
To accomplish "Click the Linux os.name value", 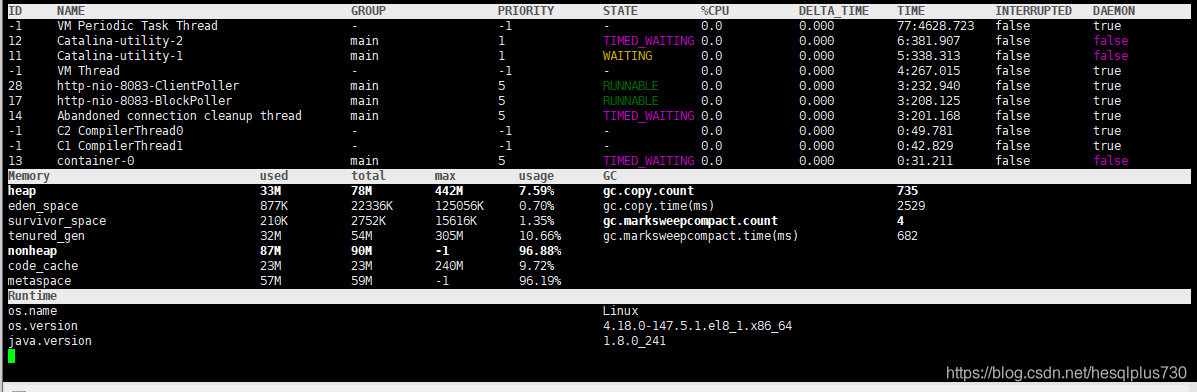I will click(x=620, y=311).
